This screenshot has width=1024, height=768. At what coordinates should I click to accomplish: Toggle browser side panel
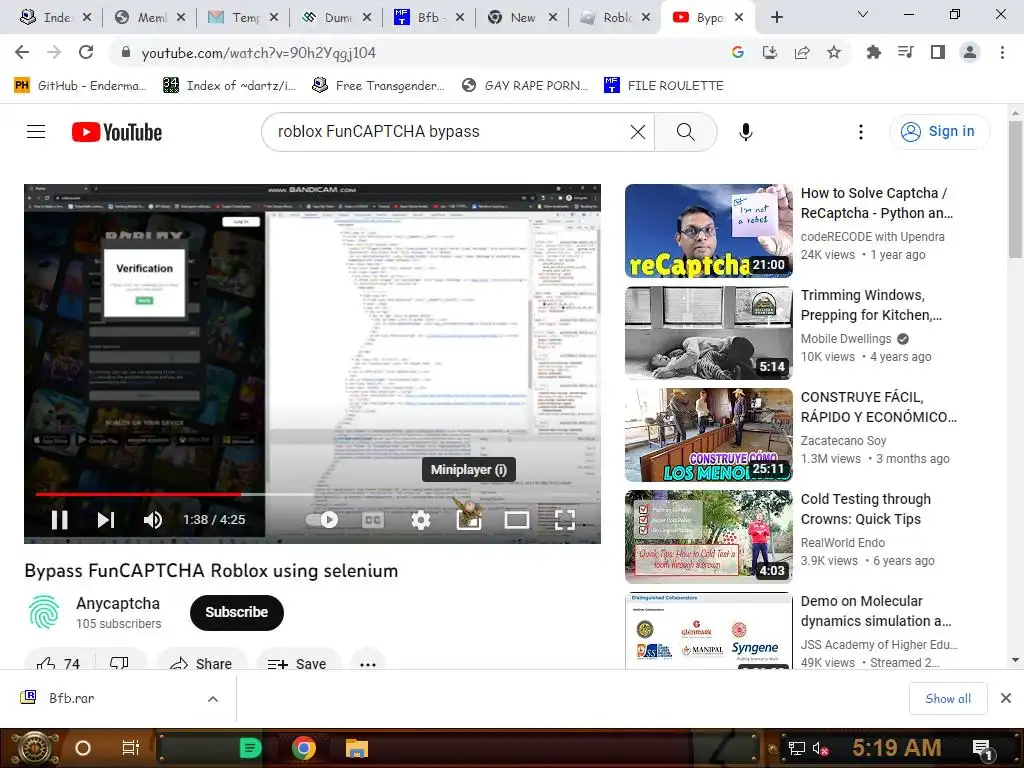tap(938, 52)
